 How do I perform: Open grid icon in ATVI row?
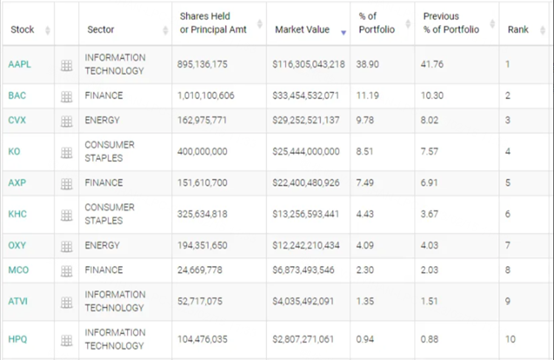[66, 302]
